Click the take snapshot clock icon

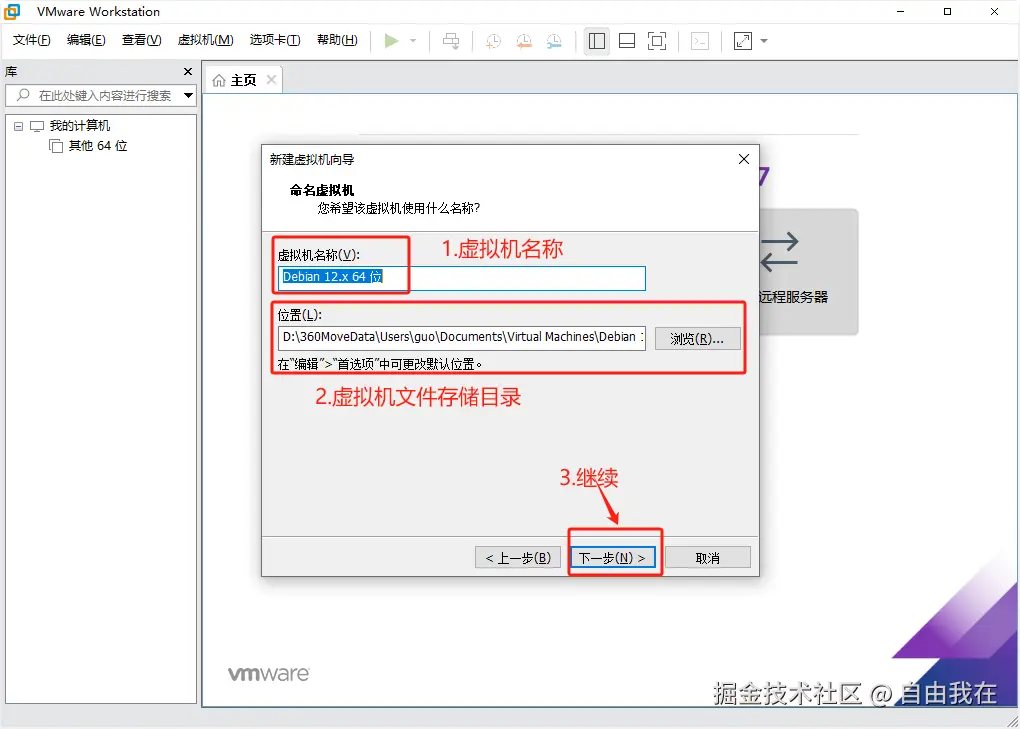click(x=494, y=41)
